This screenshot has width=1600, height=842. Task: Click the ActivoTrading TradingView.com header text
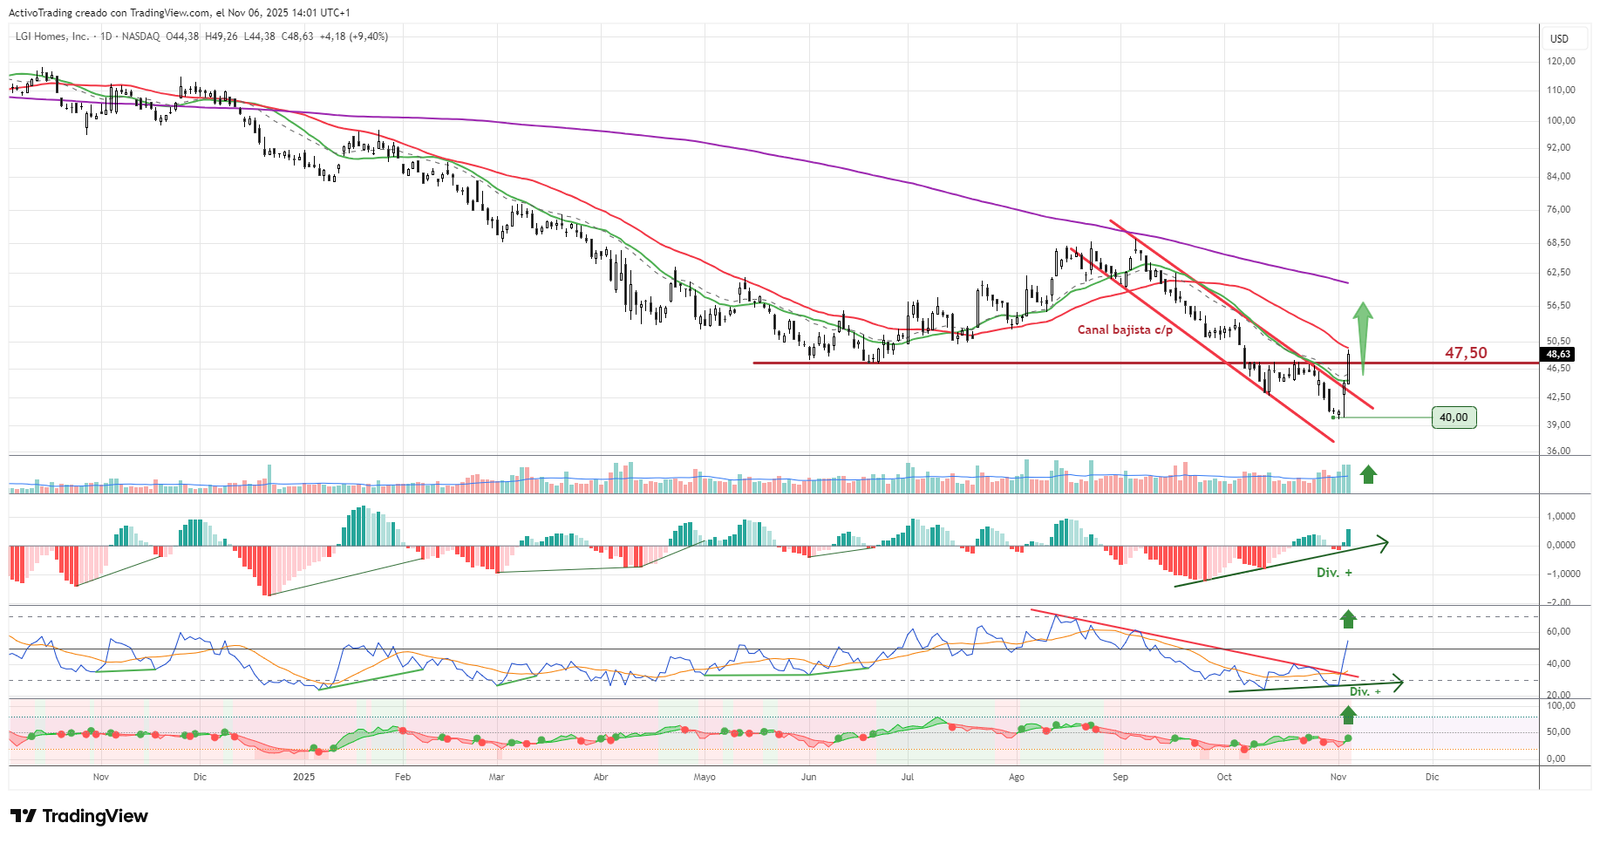[x=180, y=13]
